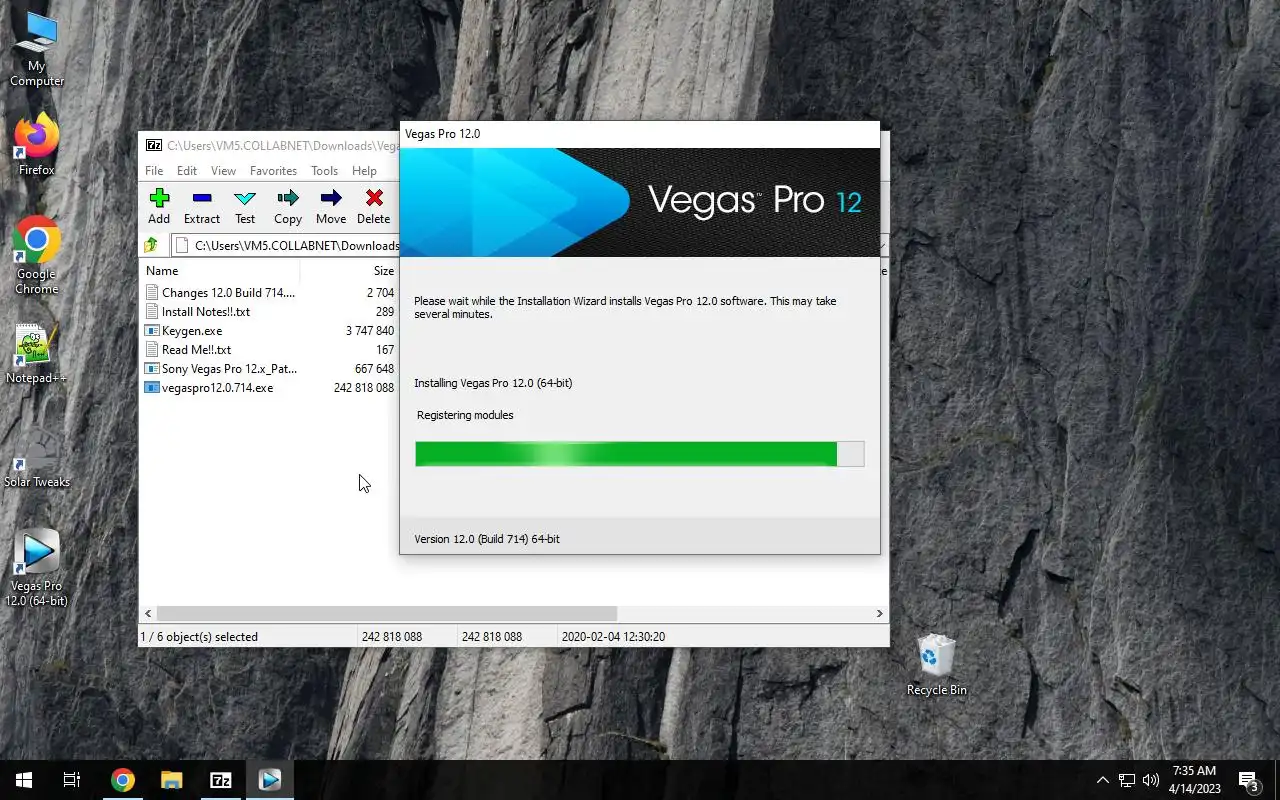Screen dimensions: 1280x800
Task: Open the File menu in 7-Zip
Action: (x=154, y=171)
